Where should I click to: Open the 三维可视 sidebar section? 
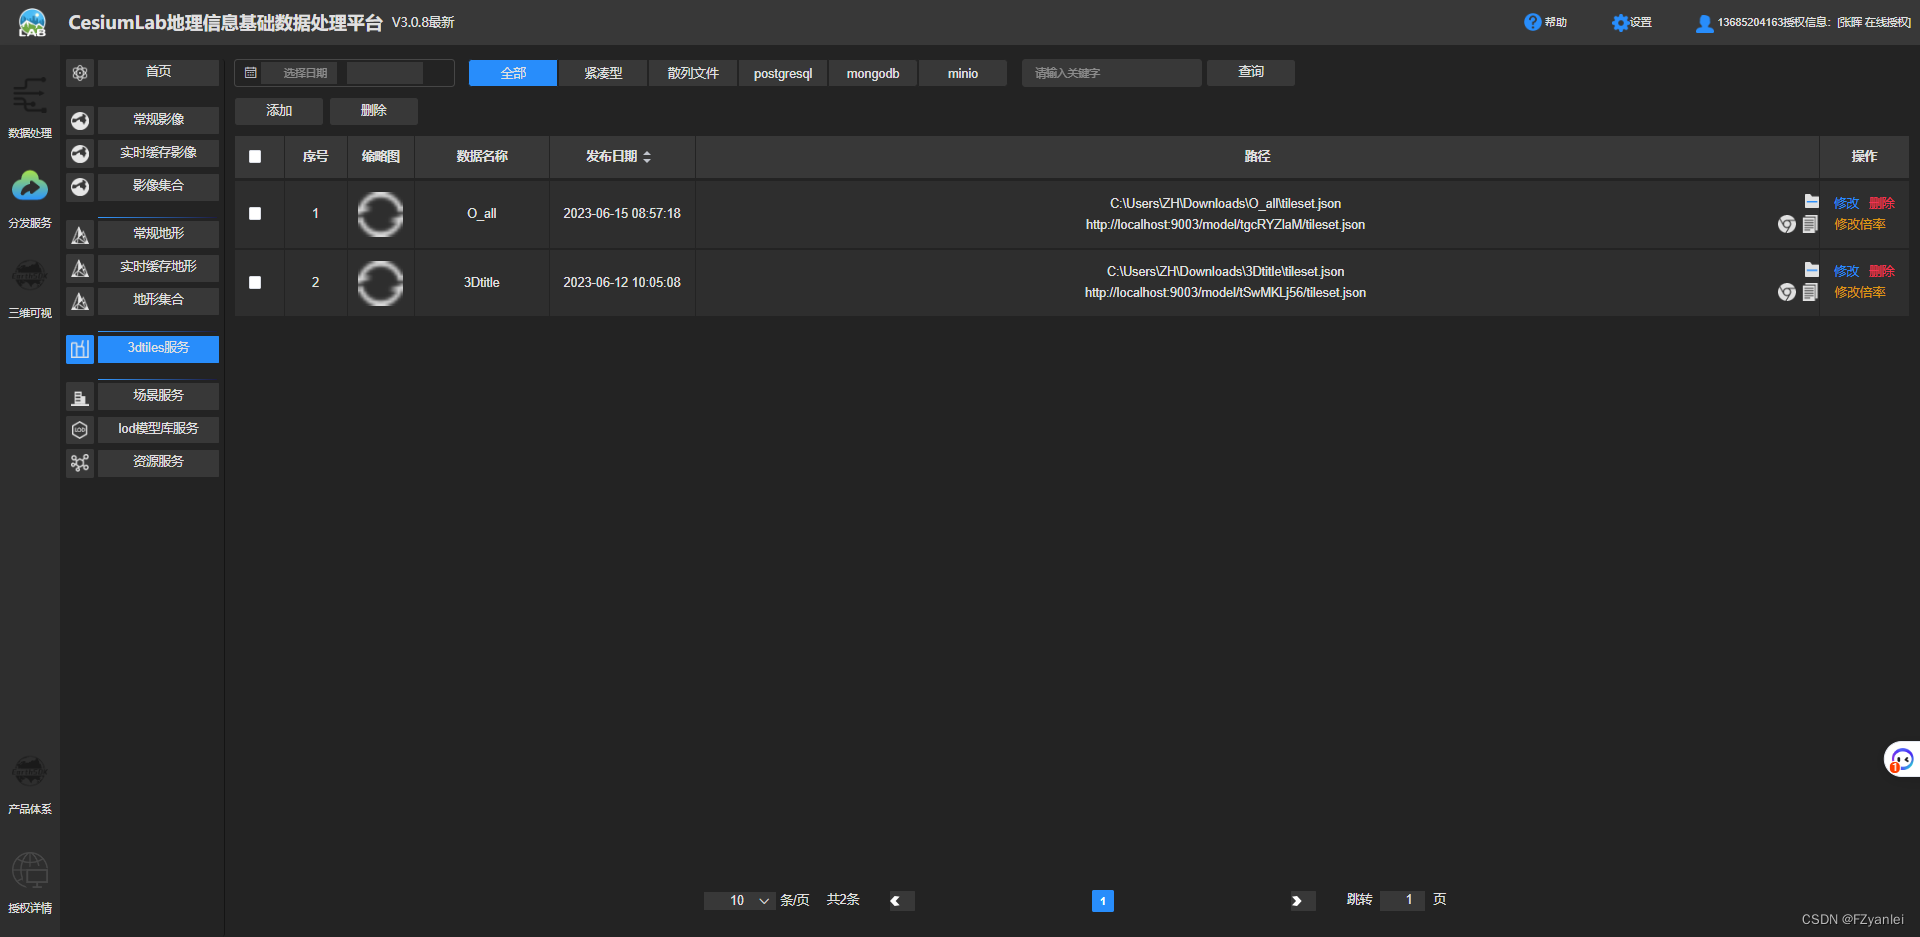coord(30,288)
